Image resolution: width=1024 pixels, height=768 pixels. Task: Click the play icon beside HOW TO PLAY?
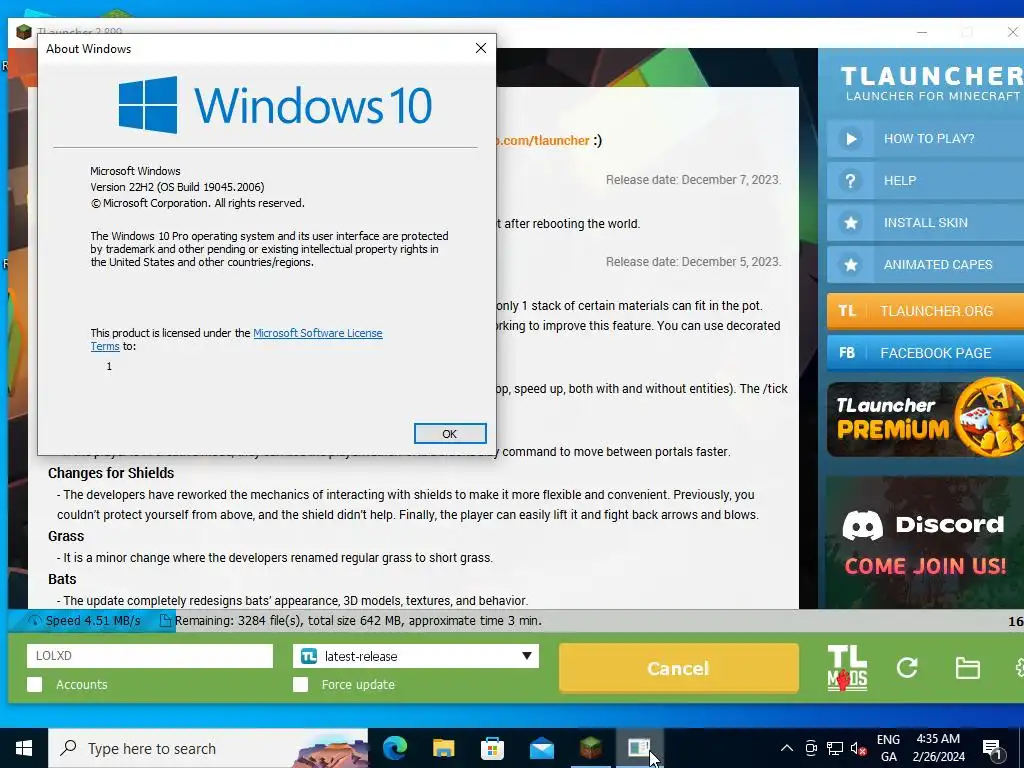coord(850,138)
